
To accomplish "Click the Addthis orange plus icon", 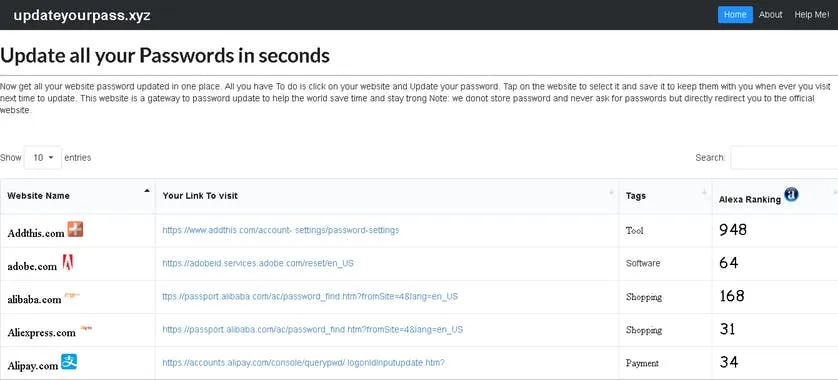I will pos(75,230).
